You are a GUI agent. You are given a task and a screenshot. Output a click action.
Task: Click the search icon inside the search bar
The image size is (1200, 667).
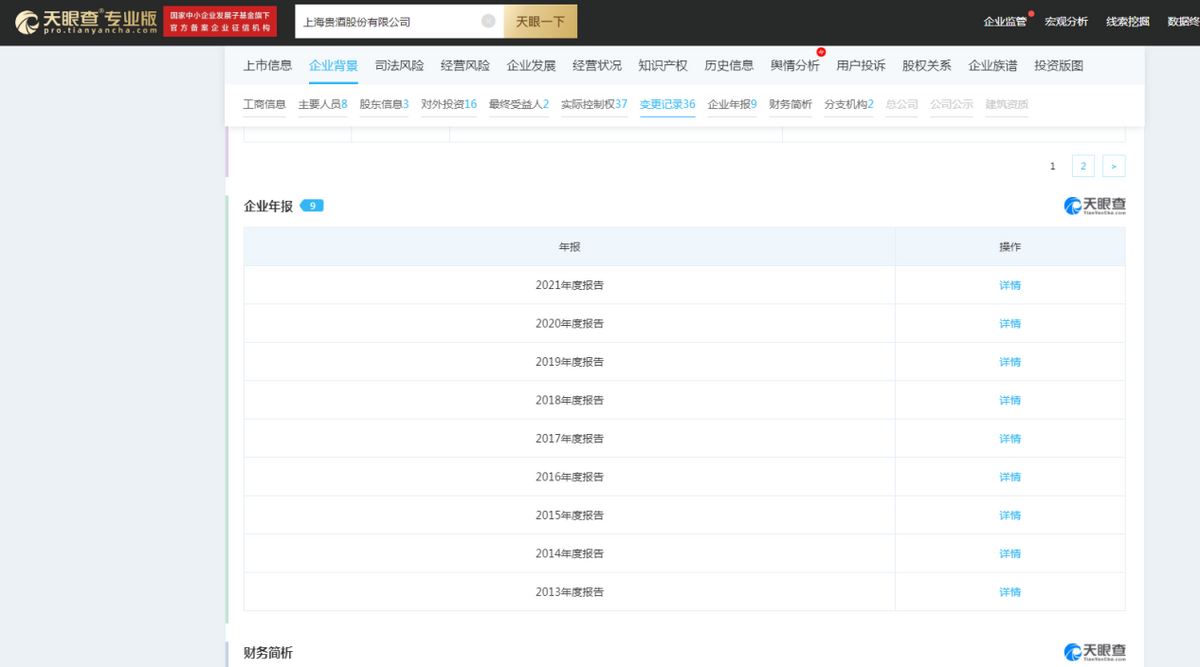tap(489, 21)
